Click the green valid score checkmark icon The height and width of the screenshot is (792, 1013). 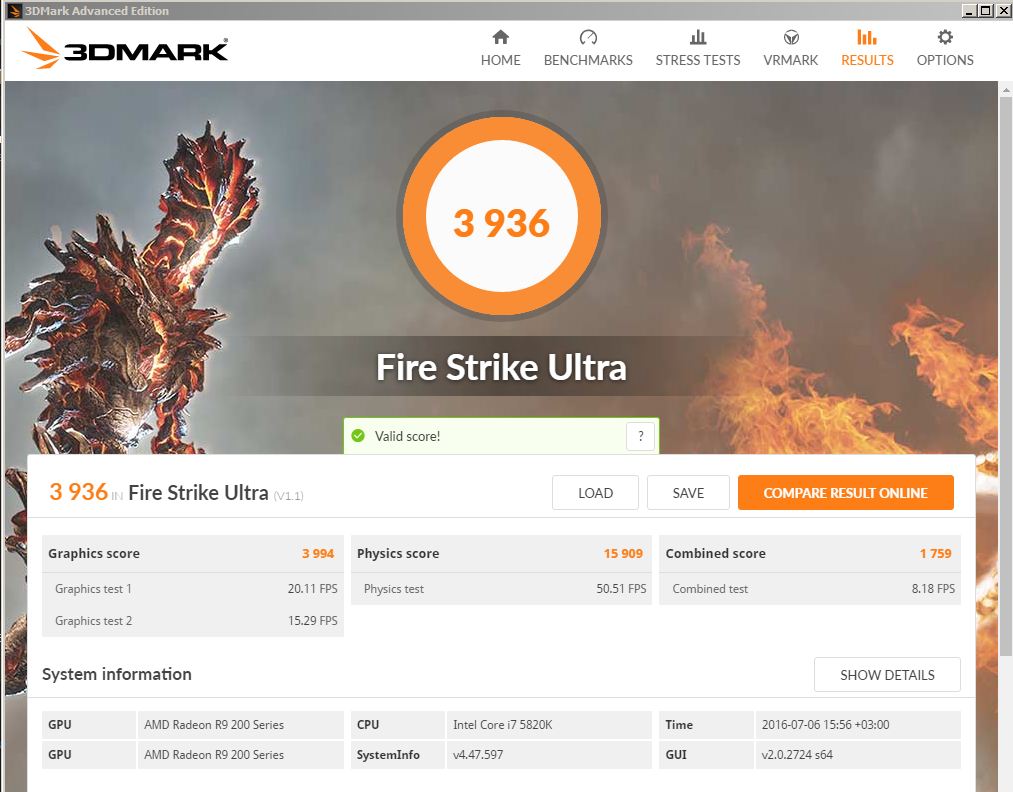point(358,436)
